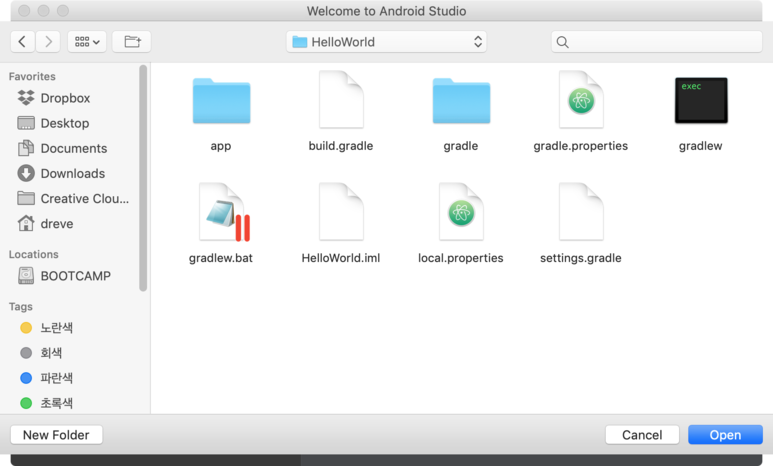Select the app folder icon

point(221,101)
